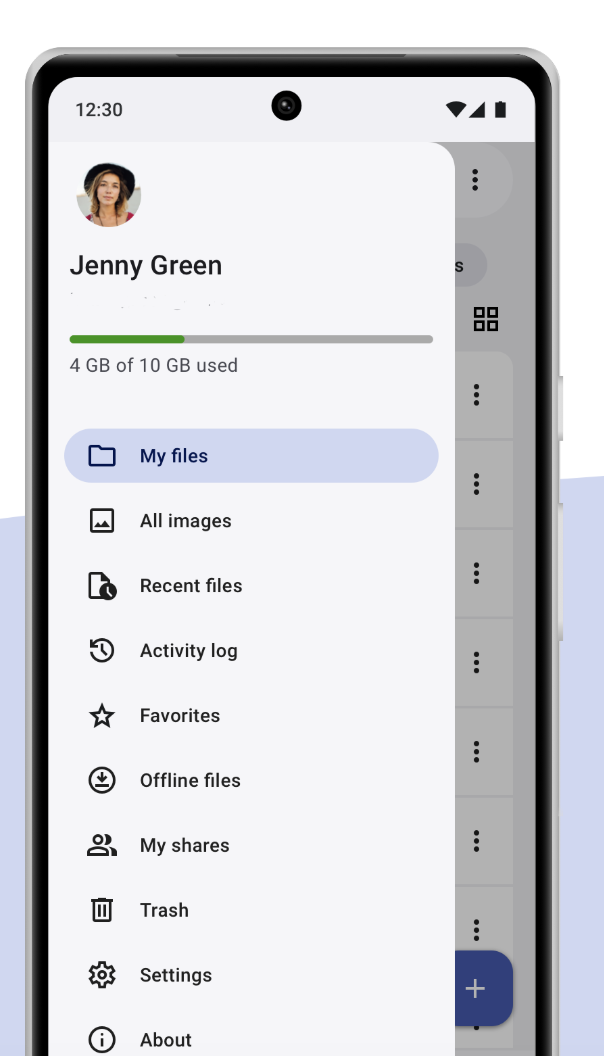Viewport: 604px width, 1056px height.
Task: Click the All images picture icon
Action: (x=102, y=521)
